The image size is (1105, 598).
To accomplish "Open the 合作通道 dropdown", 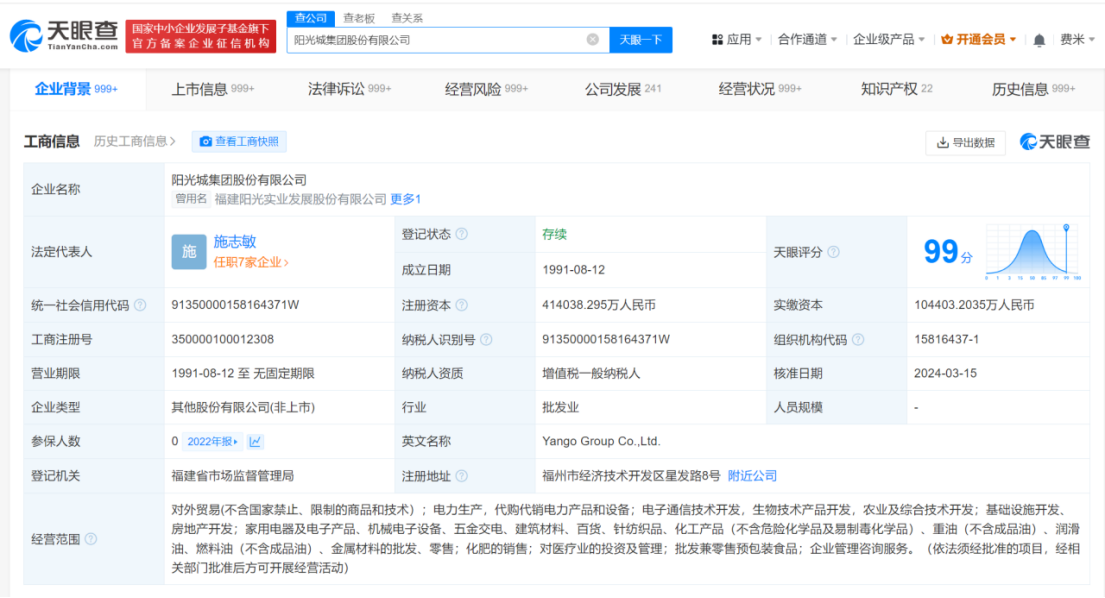I will click(807, 39).
